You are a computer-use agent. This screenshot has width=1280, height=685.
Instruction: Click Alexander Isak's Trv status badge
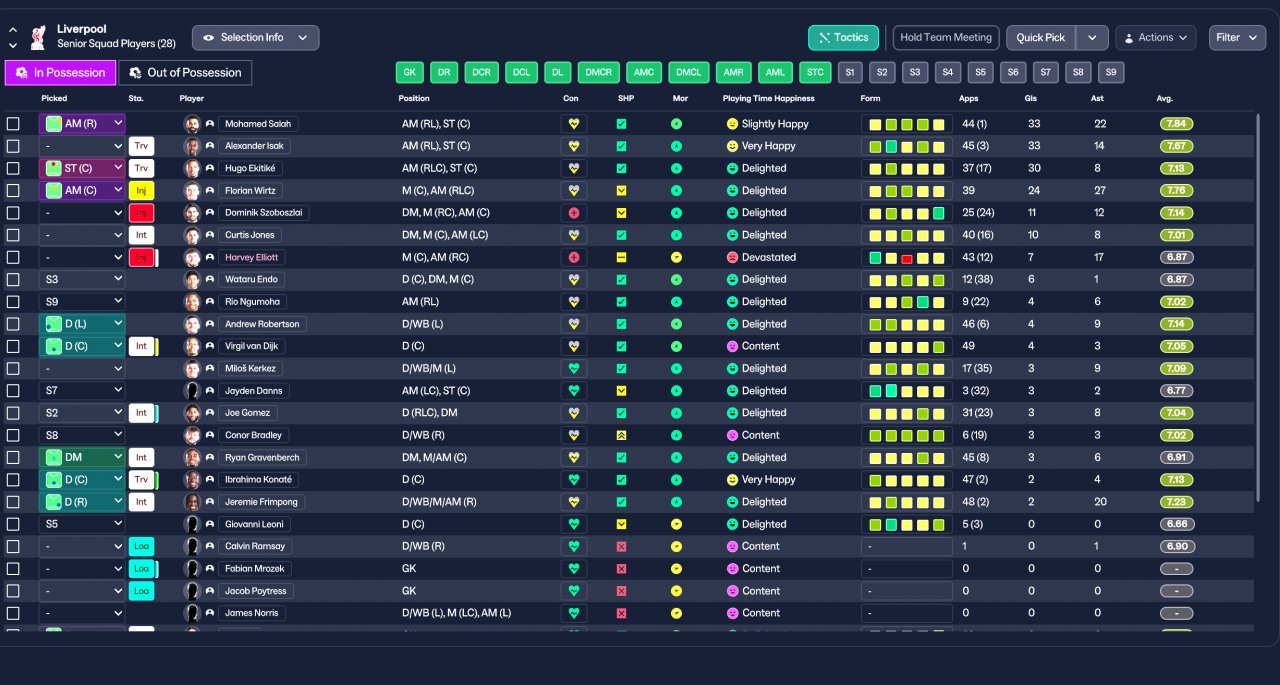[141, 146]
